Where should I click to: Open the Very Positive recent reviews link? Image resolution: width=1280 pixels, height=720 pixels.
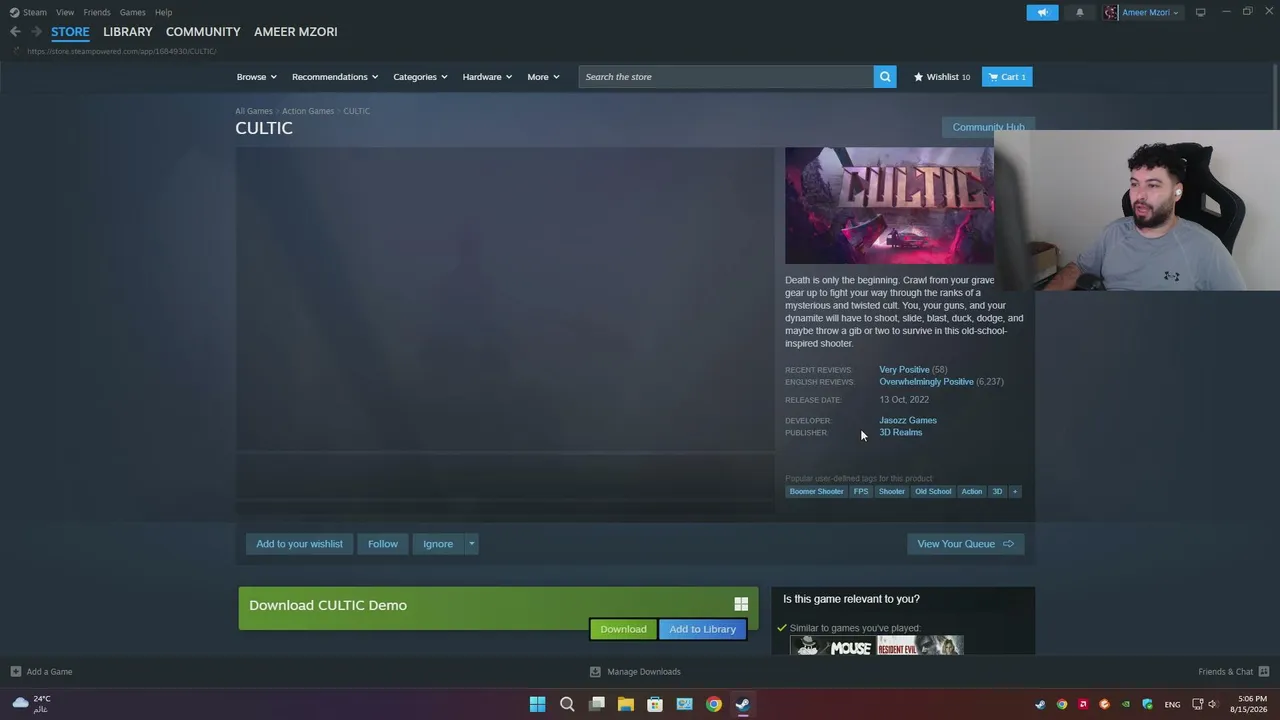[904, 370]
